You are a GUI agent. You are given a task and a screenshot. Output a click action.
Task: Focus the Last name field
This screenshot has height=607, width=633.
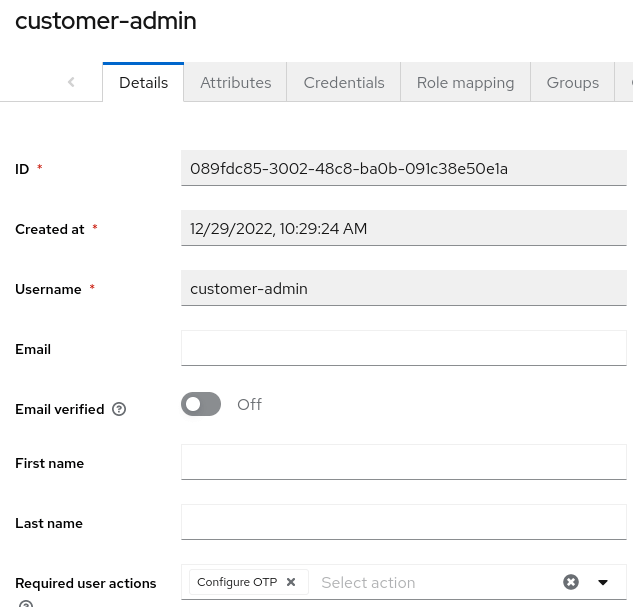(404, 522)
